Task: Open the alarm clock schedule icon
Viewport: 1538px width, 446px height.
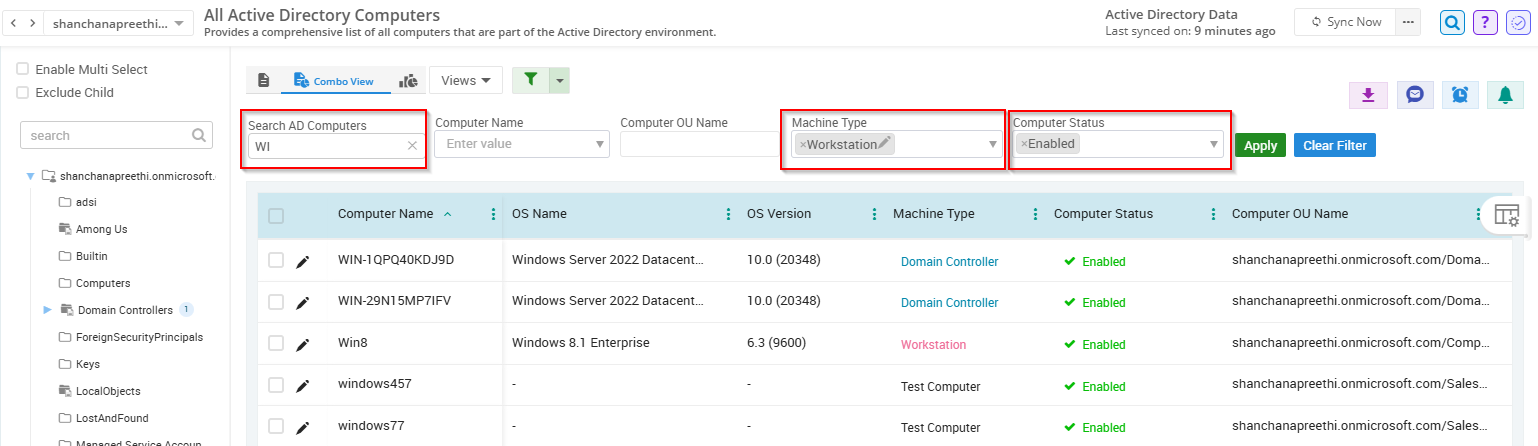Action: tap(1460, 95)
